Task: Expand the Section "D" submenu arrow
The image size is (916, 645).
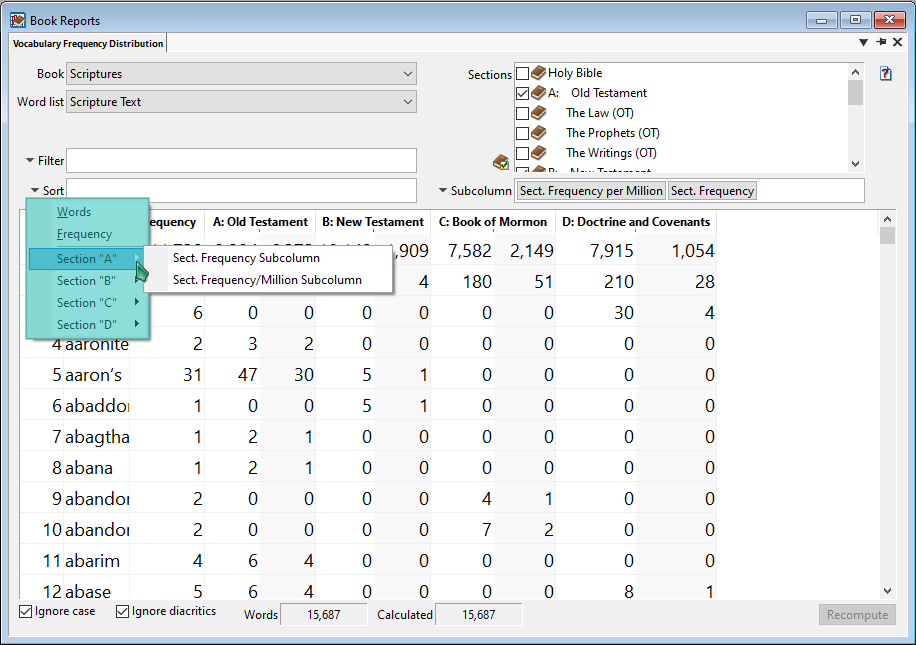Action: point(137,324)
